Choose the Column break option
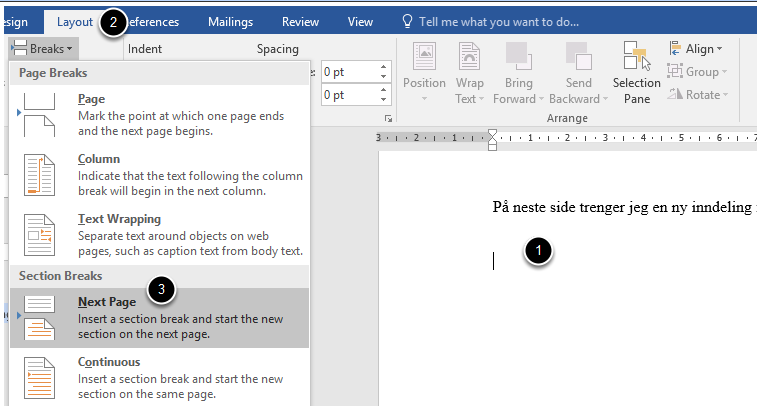This screenshot has height=406, width=757. pos(159,175)
